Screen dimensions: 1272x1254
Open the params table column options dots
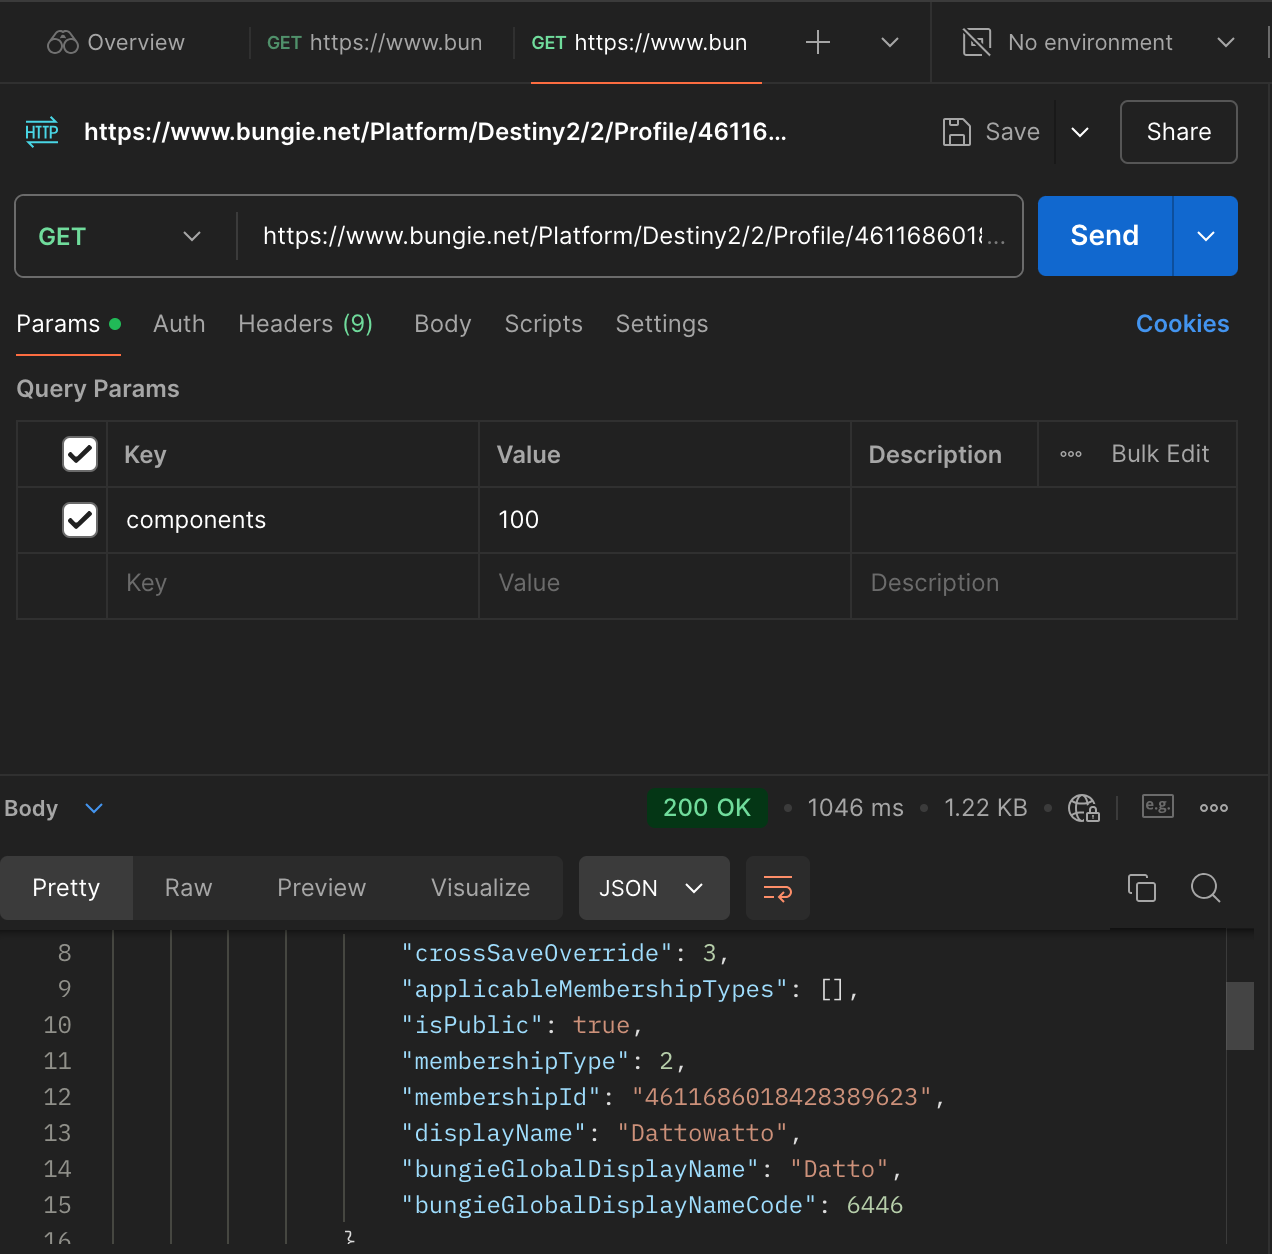[x=1071, y=454]
